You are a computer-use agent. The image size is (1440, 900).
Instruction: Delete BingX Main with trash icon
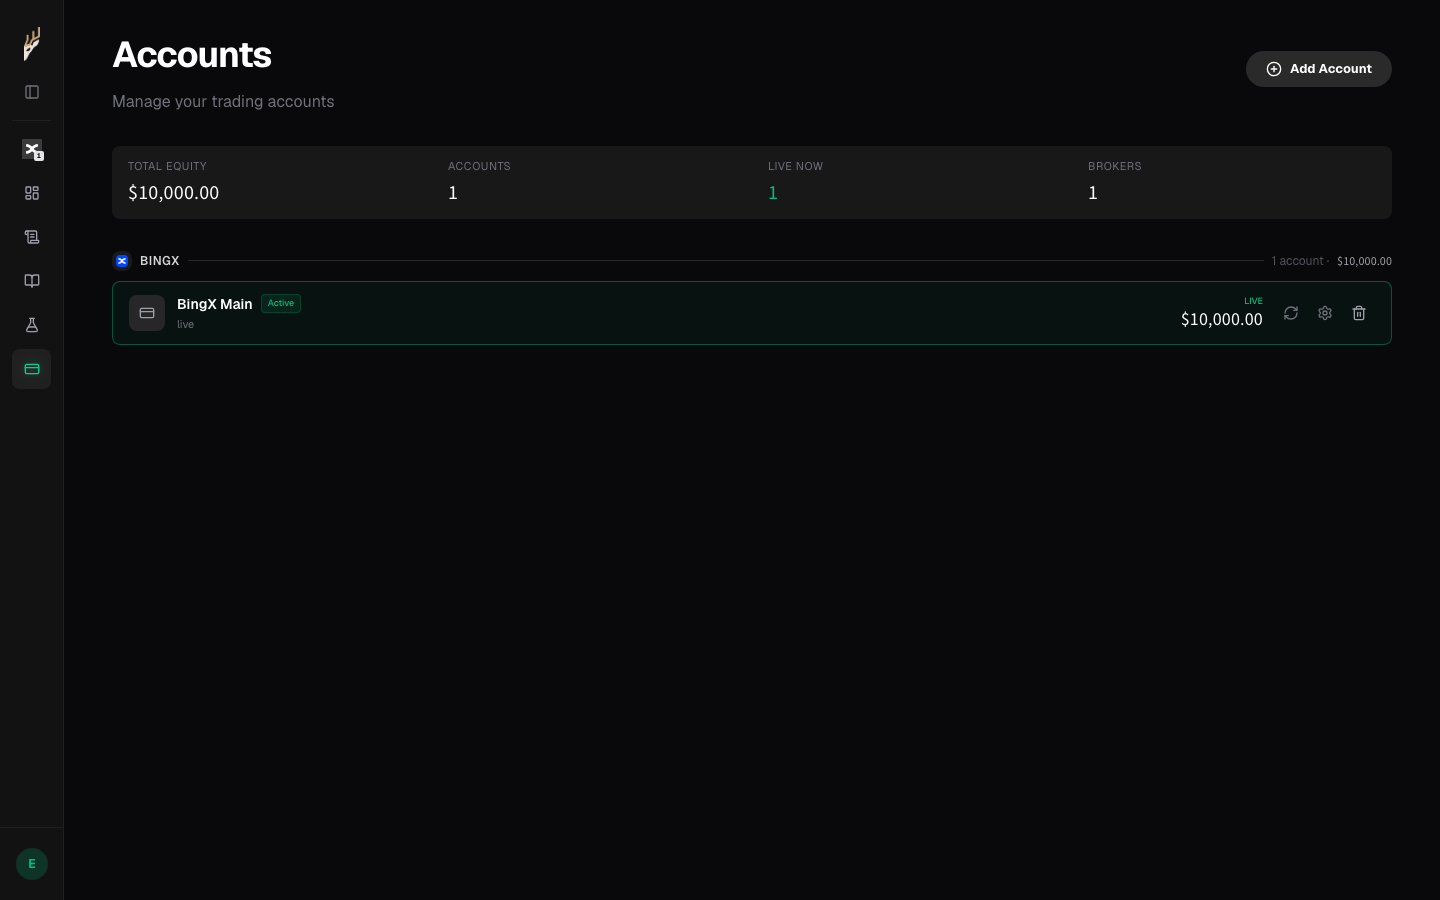tap(1359, 313)
